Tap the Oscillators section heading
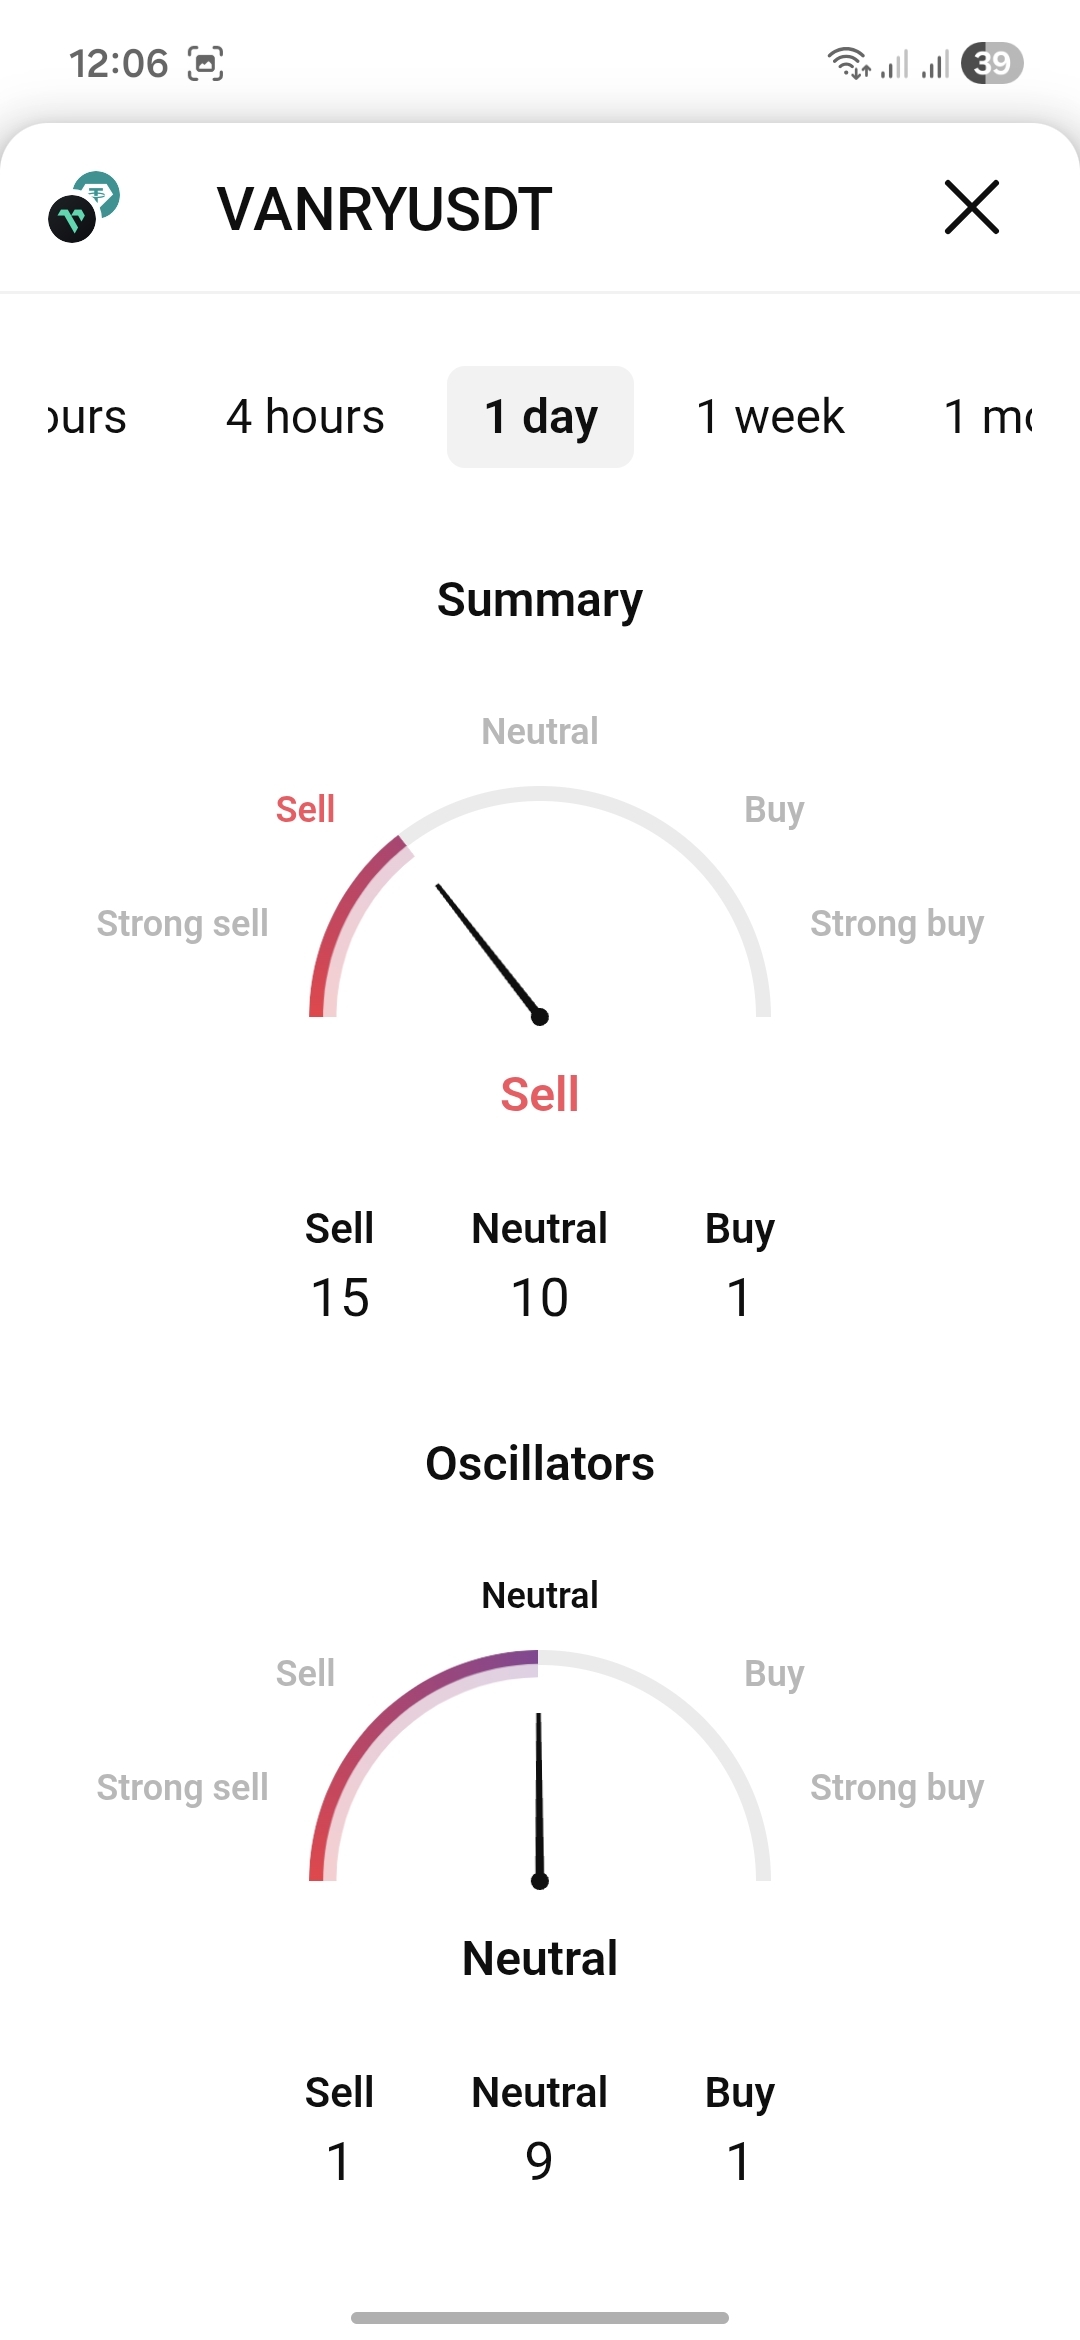Image resolution: width=1080 pixels, height=2340 pixels. (540, 1464)
